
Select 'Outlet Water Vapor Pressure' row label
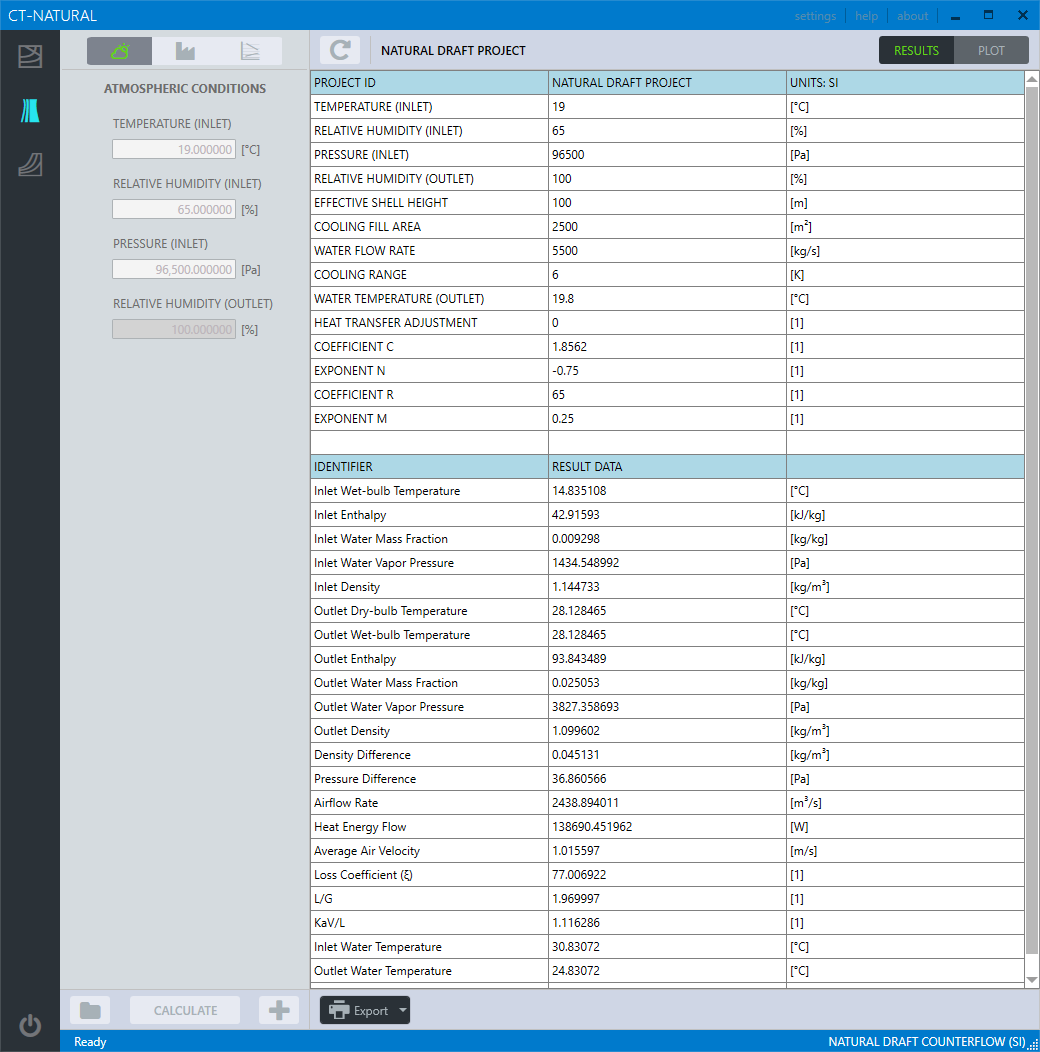[x=388, y=706]
